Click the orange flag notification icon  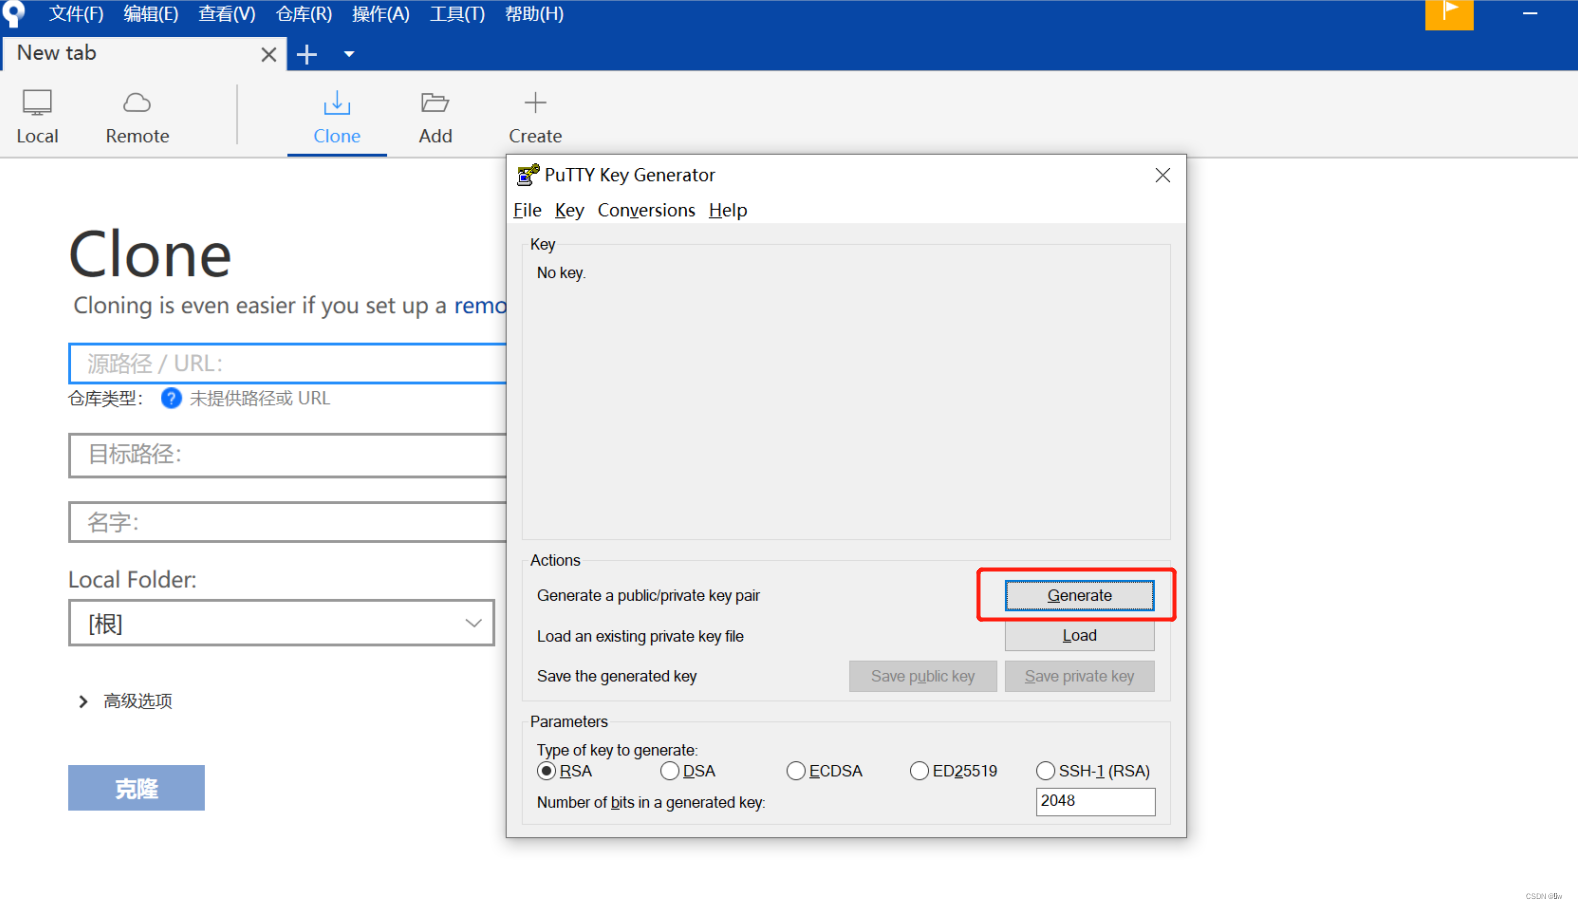(1449, 14)
